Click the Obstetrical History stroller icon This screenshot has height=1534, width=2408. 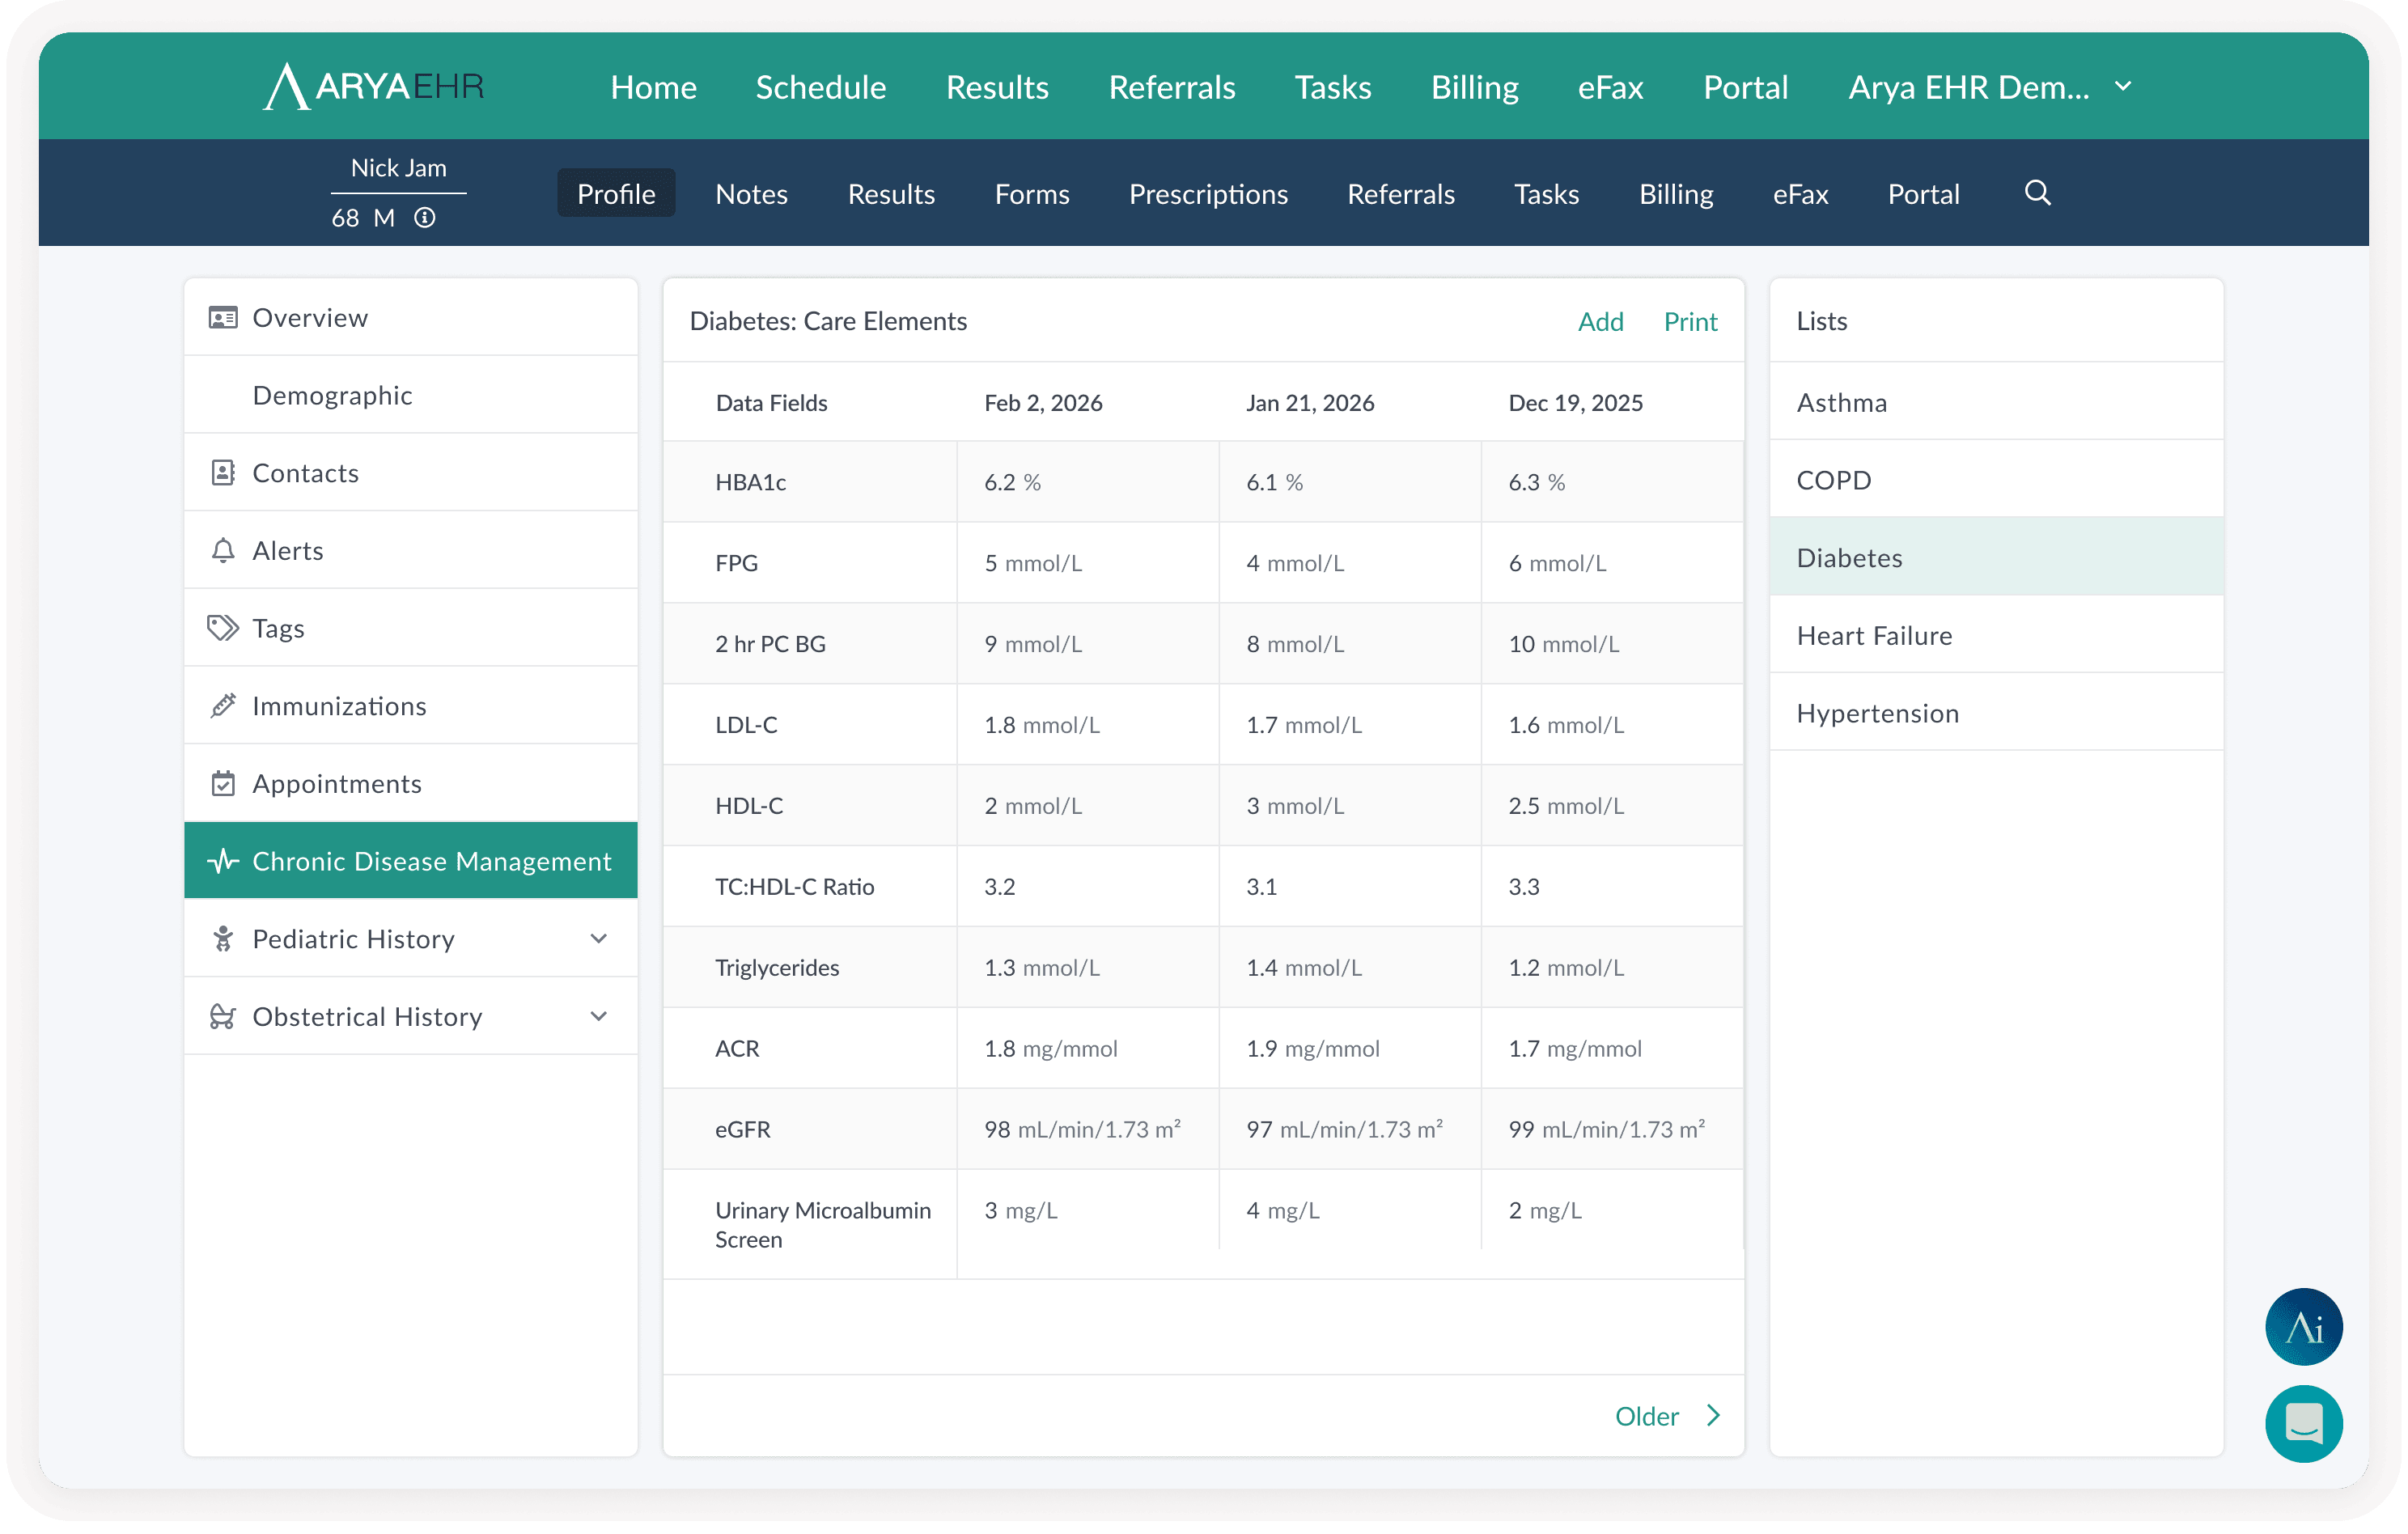(223, 1016)
